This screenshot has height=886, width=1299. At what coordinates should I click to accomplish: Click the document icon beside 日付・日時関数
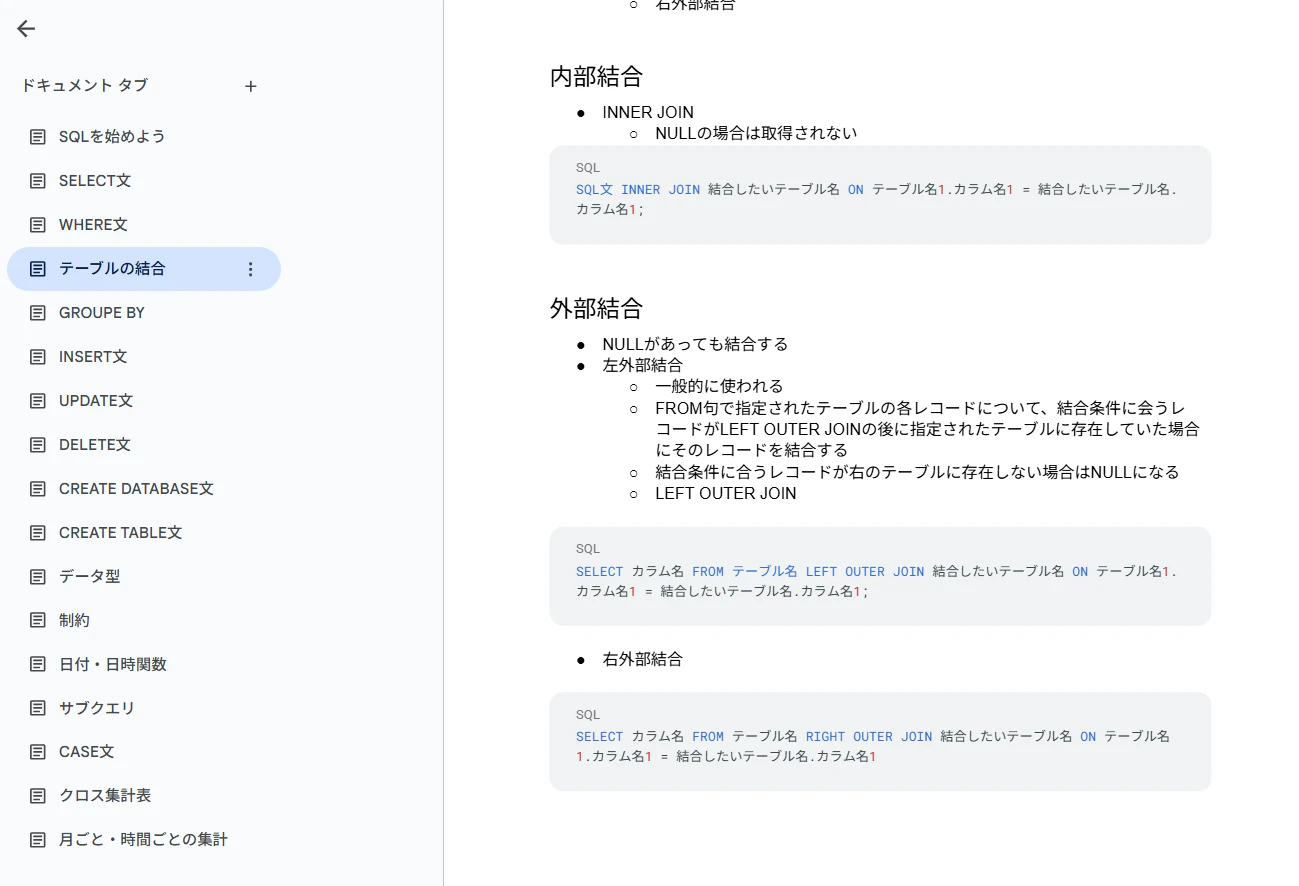coord(38,665)
